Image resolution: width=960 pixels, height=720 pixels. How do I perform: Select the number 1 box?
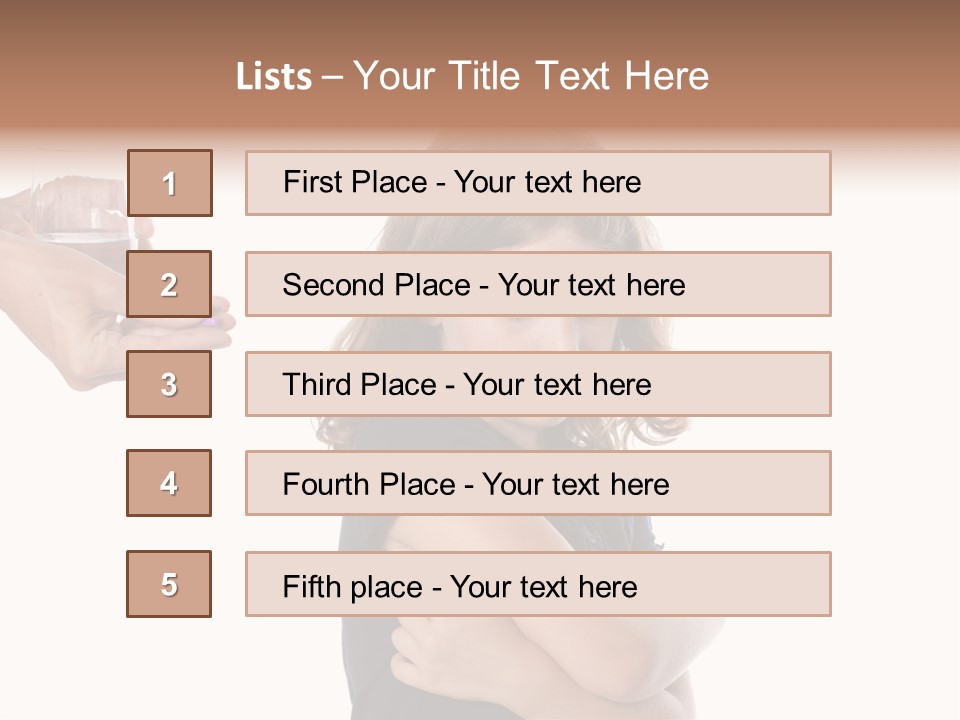point(170,183)
